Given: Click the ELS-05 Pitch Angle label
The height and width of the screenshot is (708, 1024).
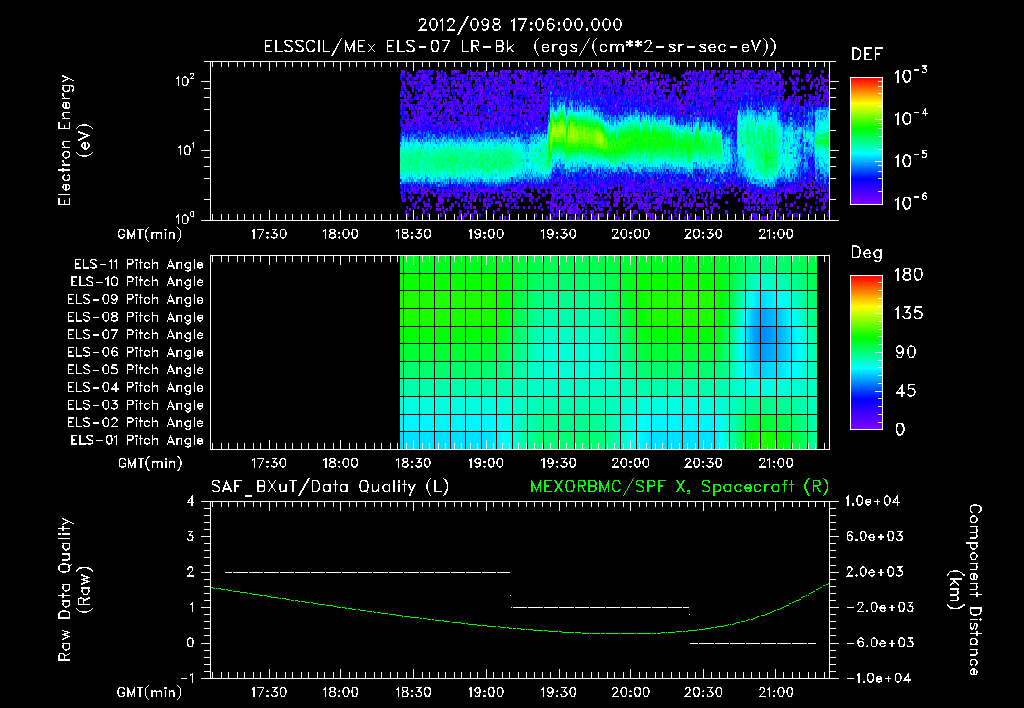Looking at the screenshot, I should click(135, 370).
